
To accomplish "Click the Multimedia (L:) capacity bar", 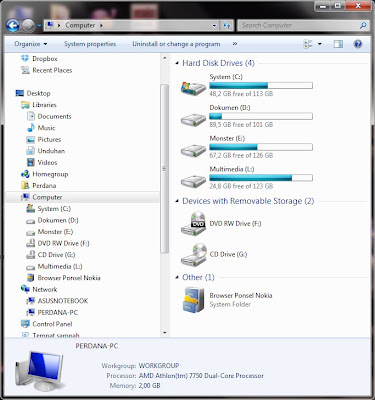I will click(261, 178).
